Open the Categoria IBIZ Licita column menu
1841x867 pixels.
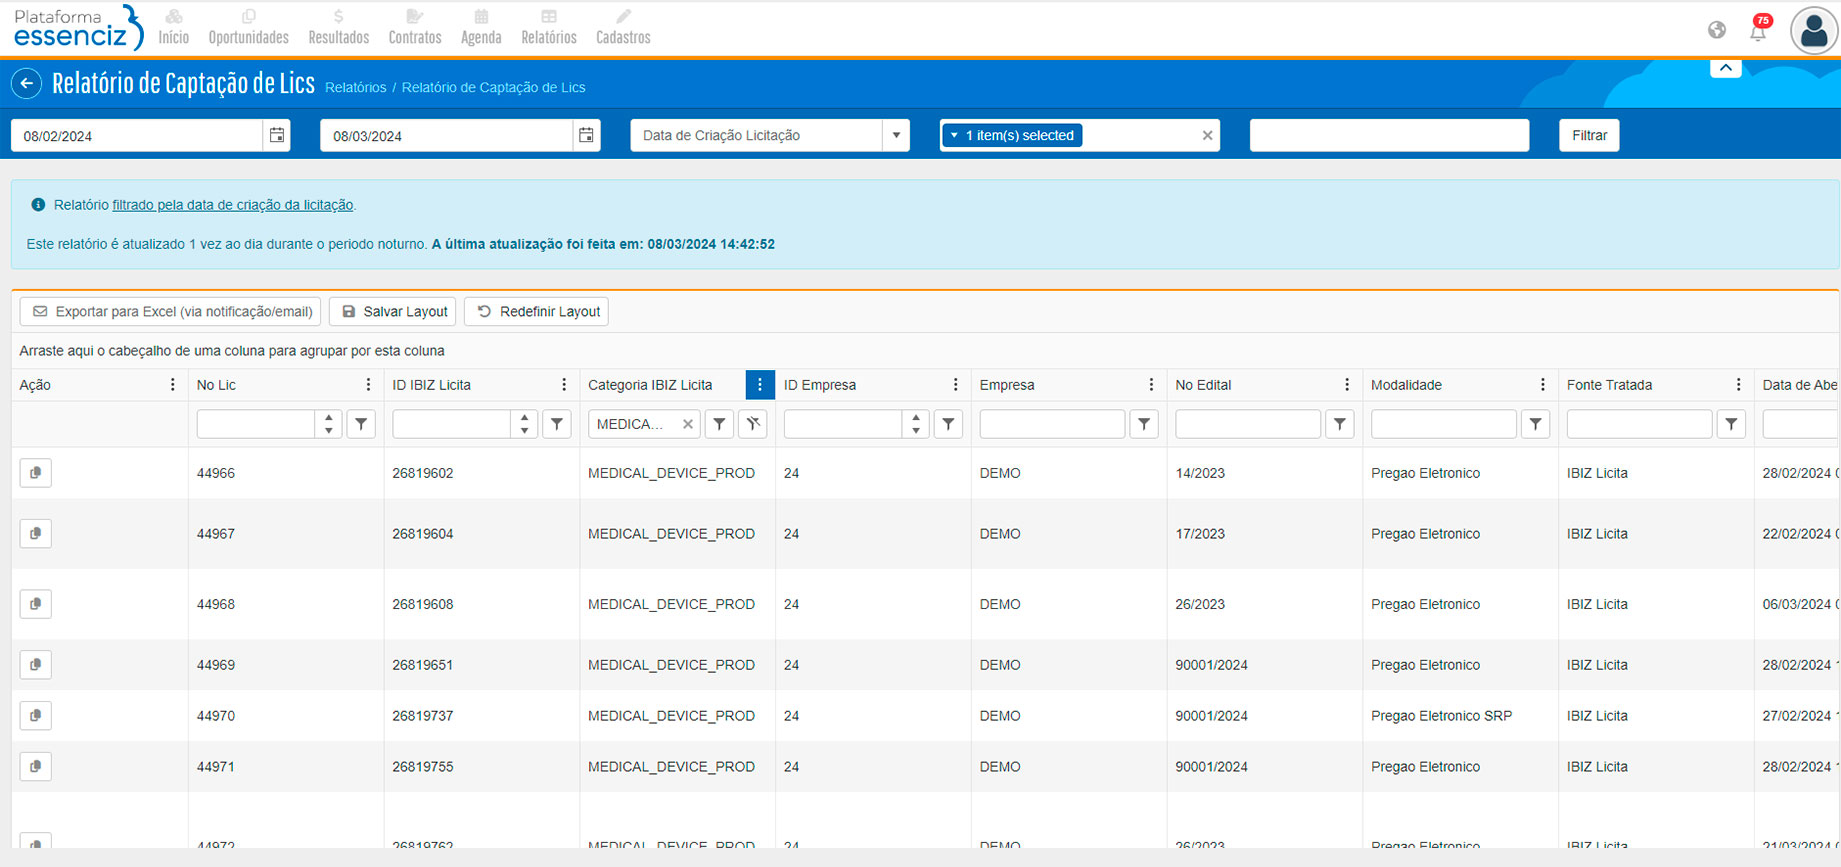[x=760, y=385]
